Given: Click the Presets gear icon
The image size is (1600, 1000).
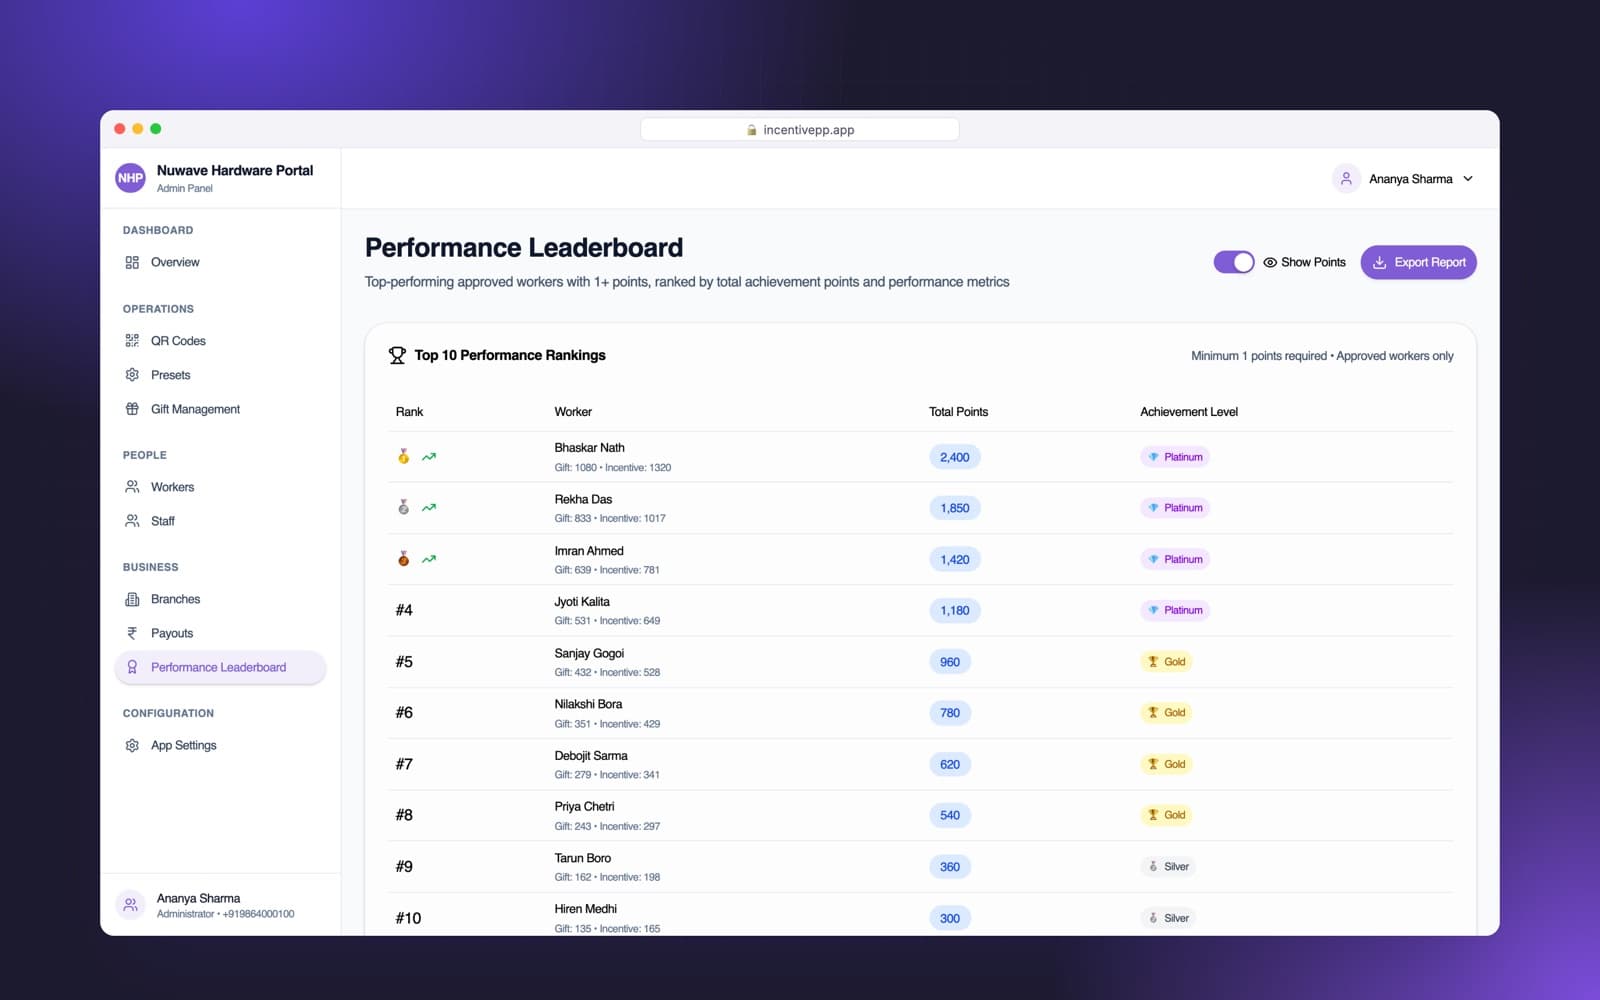Looking at the screenshot, I should (x=132, y=375).
